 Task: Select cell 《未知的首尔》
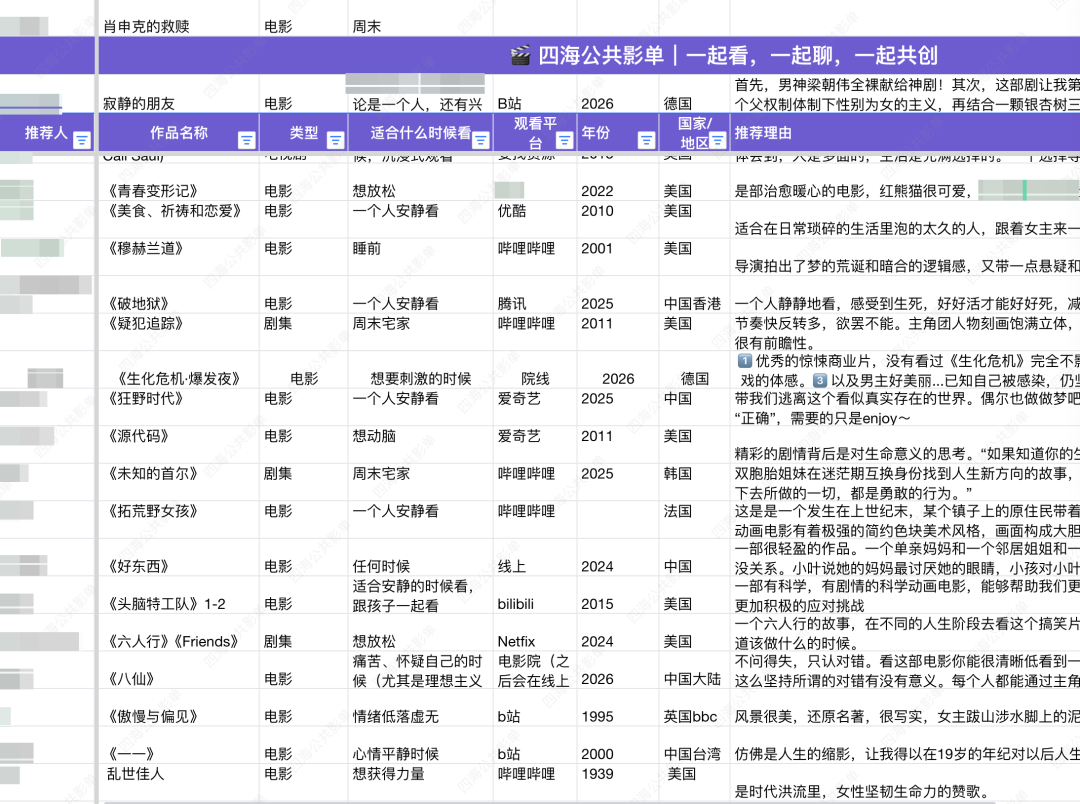tap(178, 482)
